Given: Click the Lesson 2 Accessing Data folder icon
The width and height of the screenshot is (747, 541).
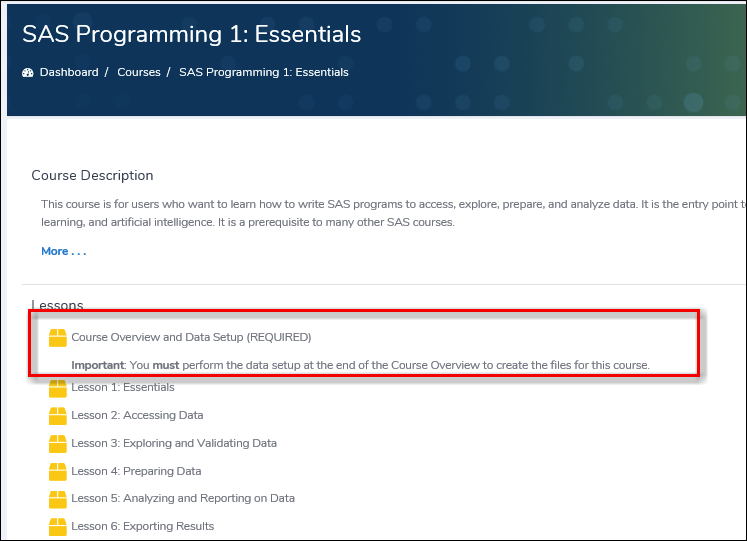Looking at the screenshot, I should coord(58,415).
